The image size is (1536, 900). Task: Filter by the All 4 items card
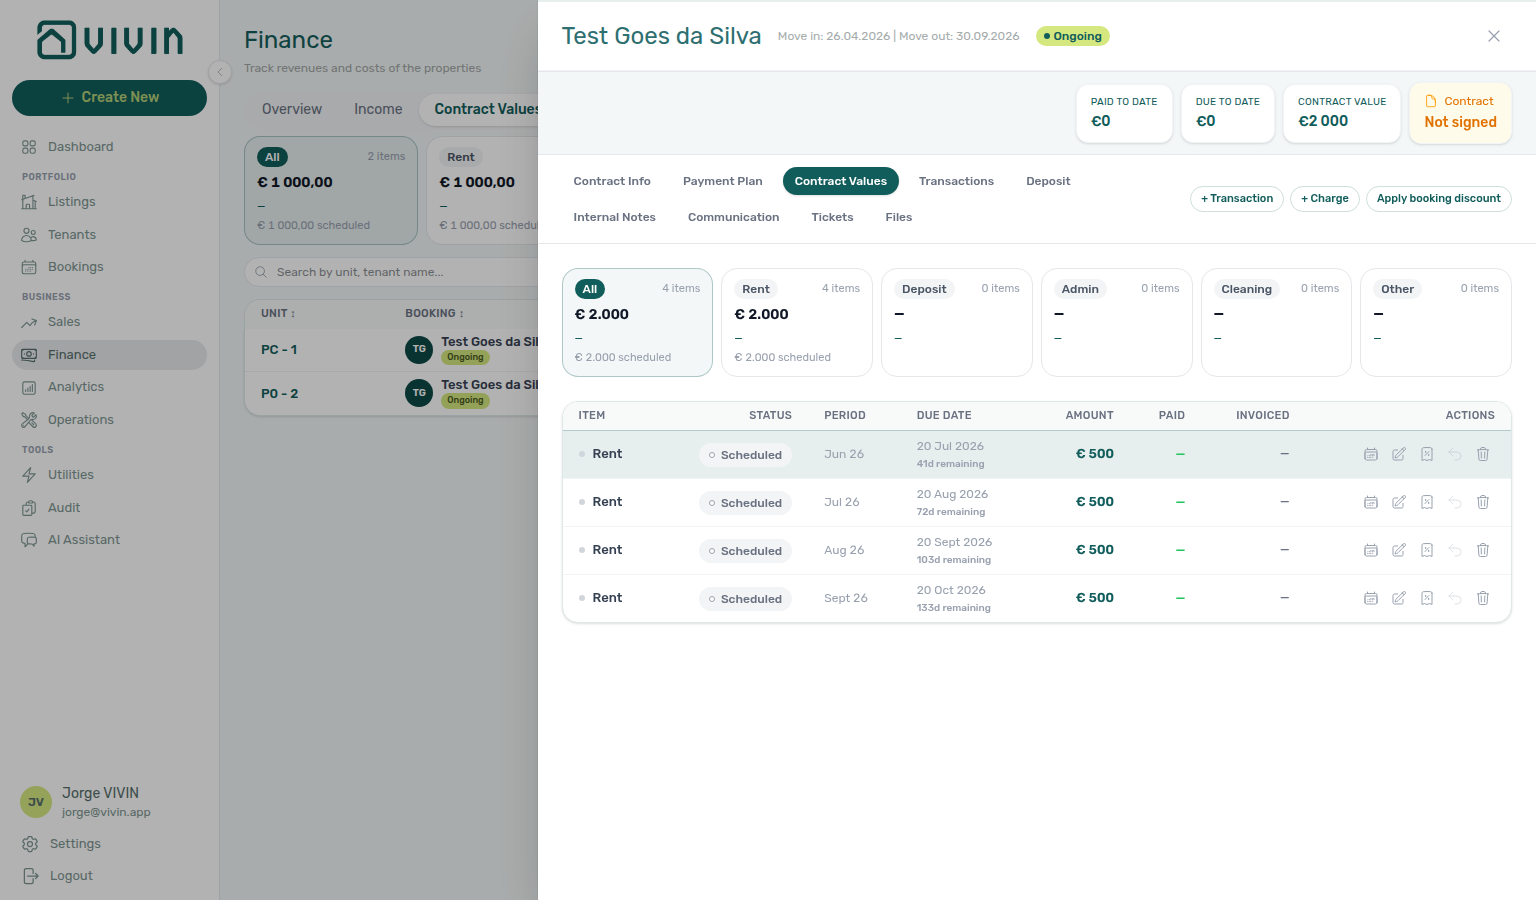point(637,322)
